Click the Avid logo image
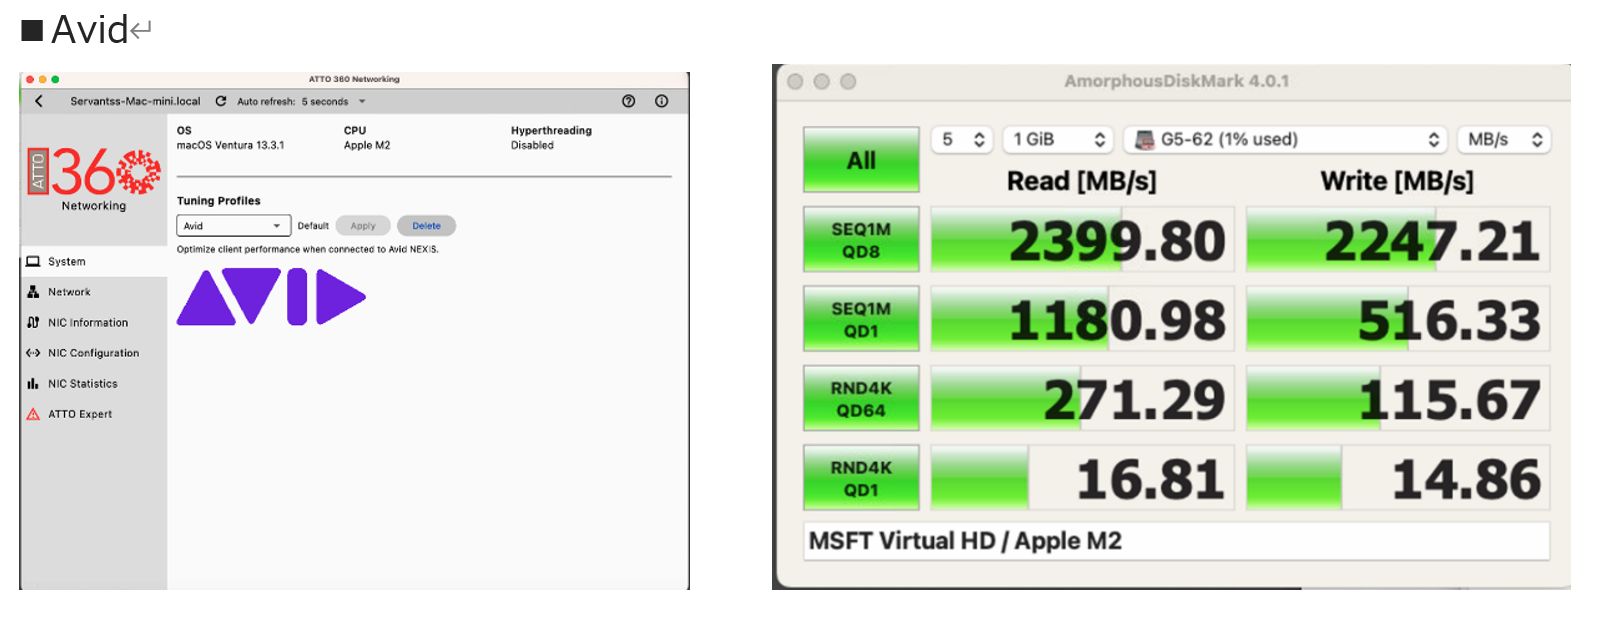Image resolution: width=1597 pixels, height=620 pixels. coord(271,296)
